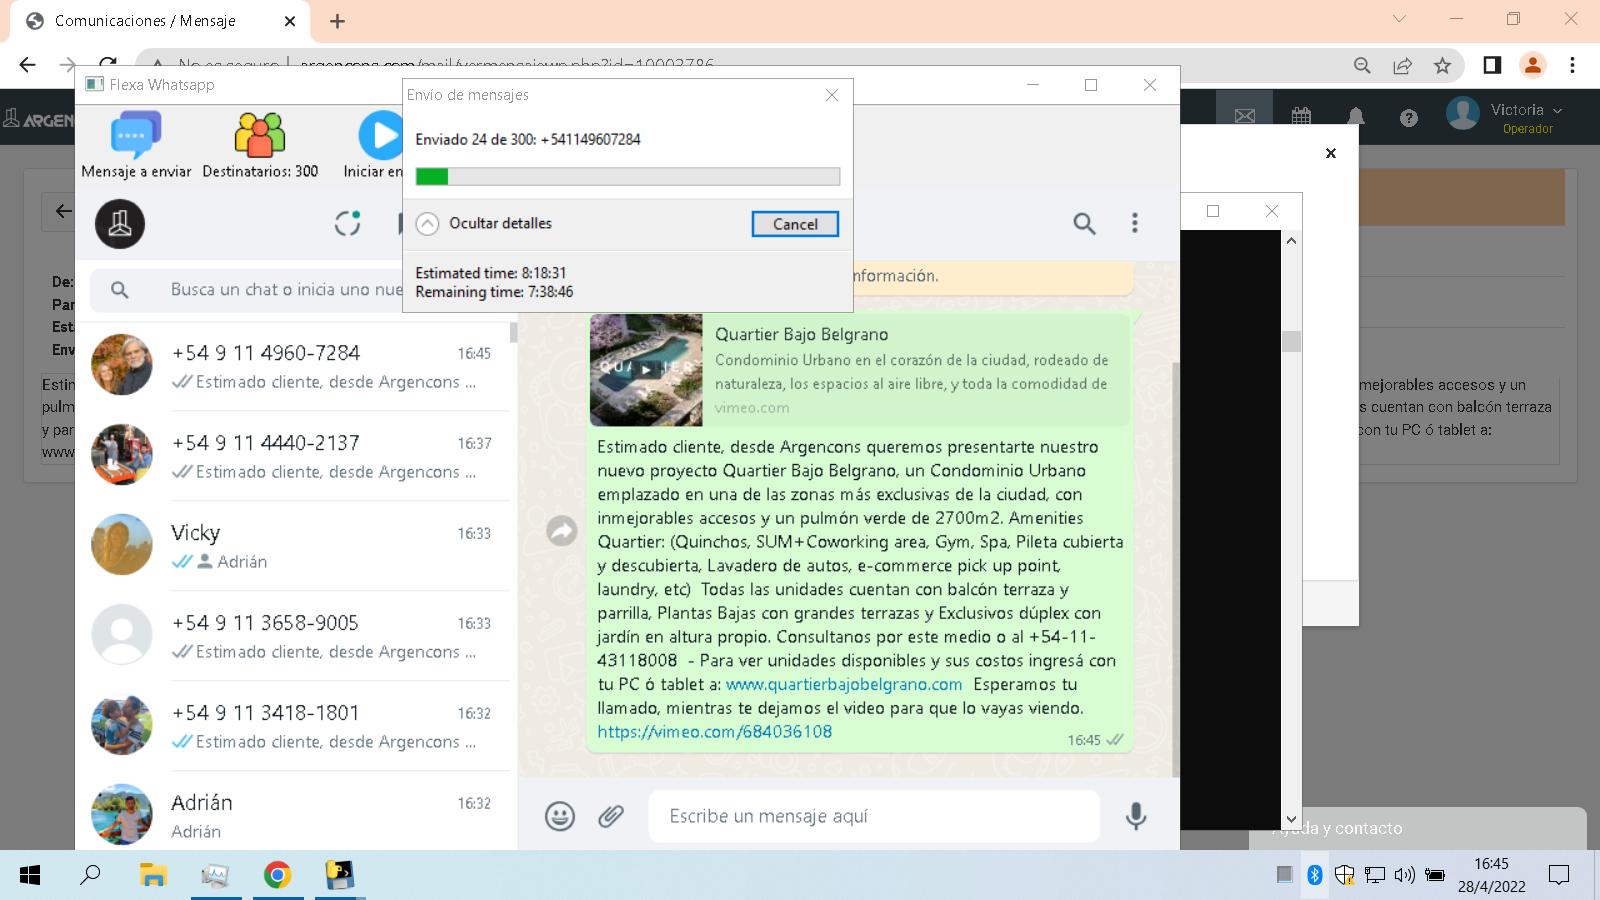Open the www.quartierbajobelgrano.com link

point(844,684)
